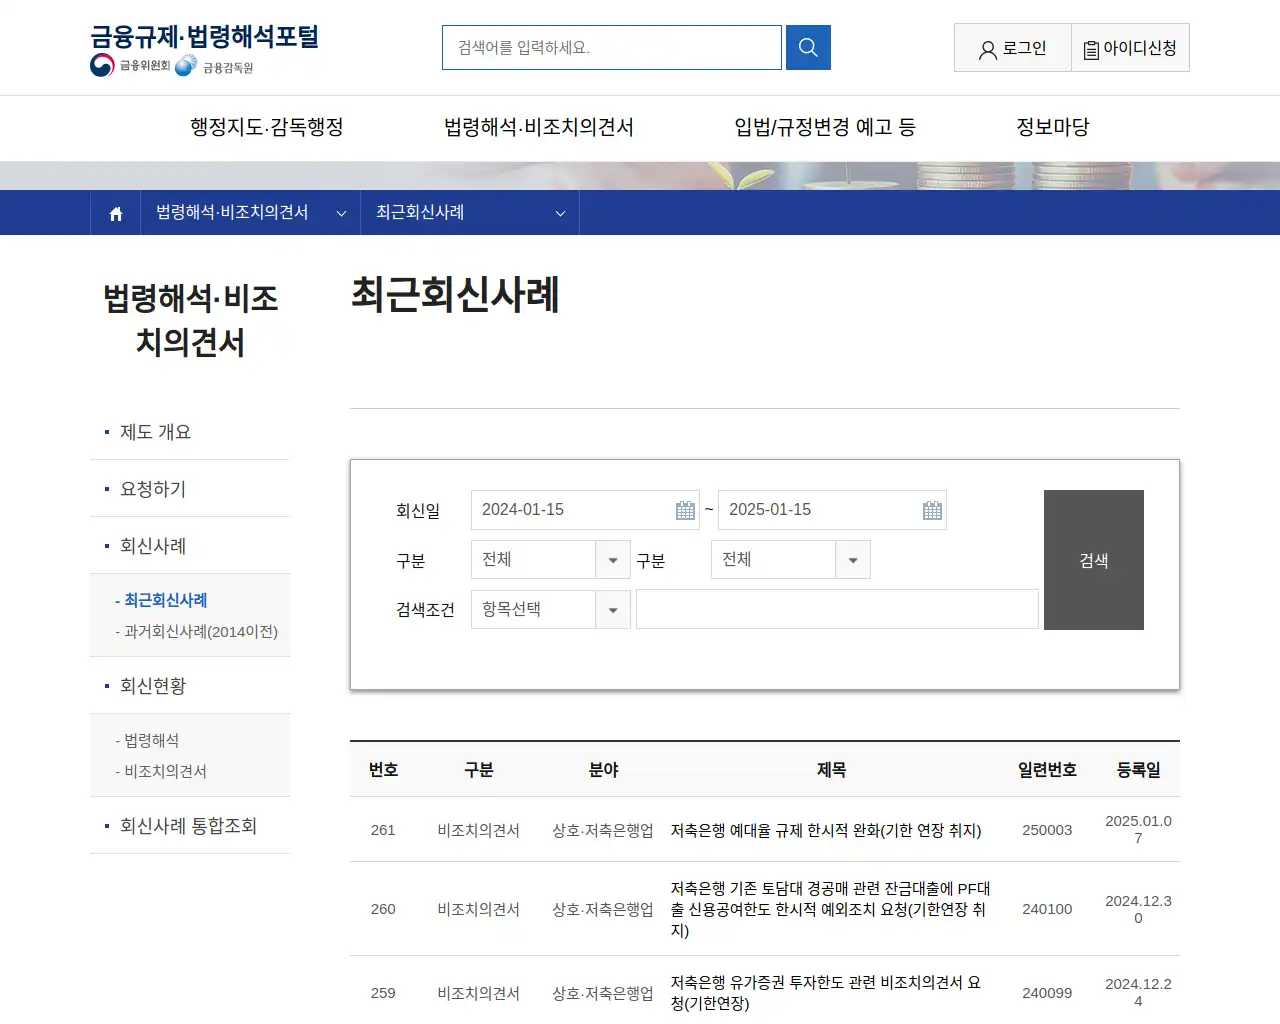The height and width of the screenshot is (1024, 1280).
Task: Click the 아이디신청 button
Action: click(x=1131, y=48)
